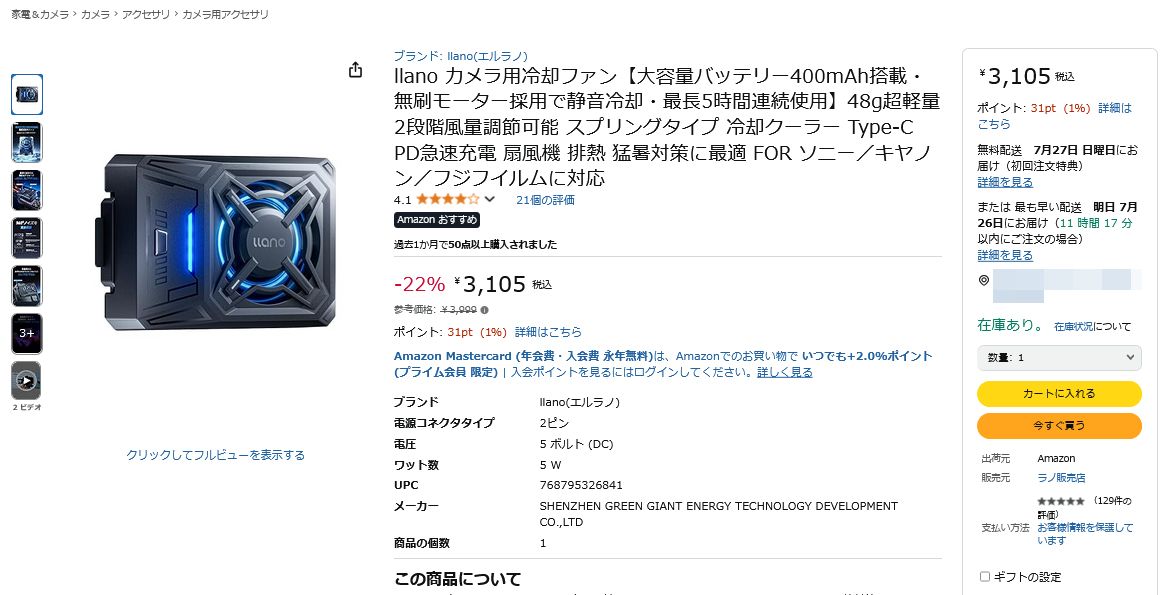
Task: Open the product video thumbnail with play icon
Action: (26, 381)
